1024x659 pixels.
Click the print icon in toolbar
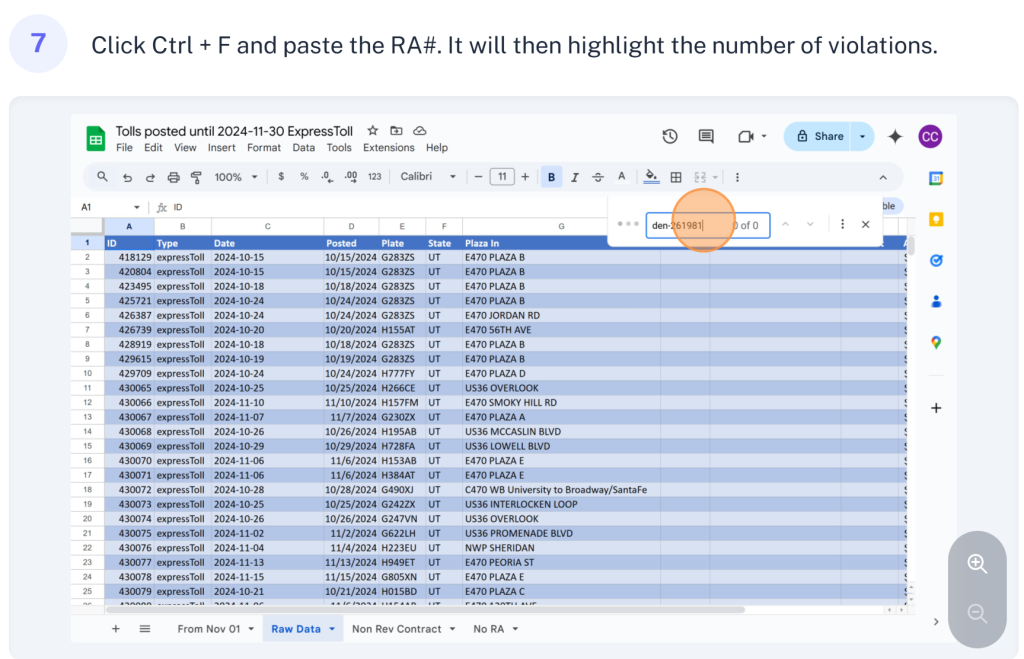tap(173, 177)
